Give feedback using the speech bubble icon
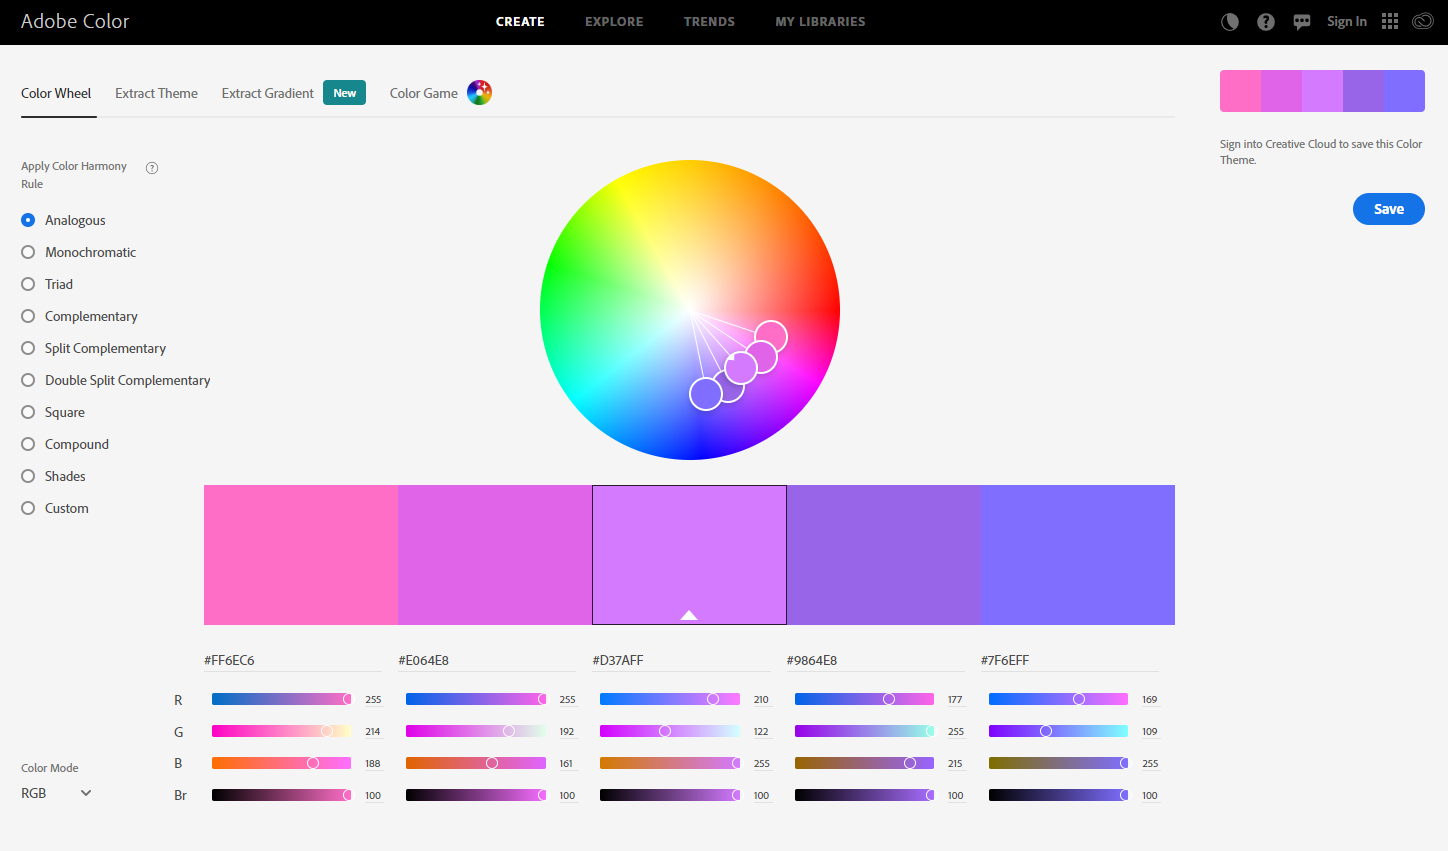 pos(1301,21)
